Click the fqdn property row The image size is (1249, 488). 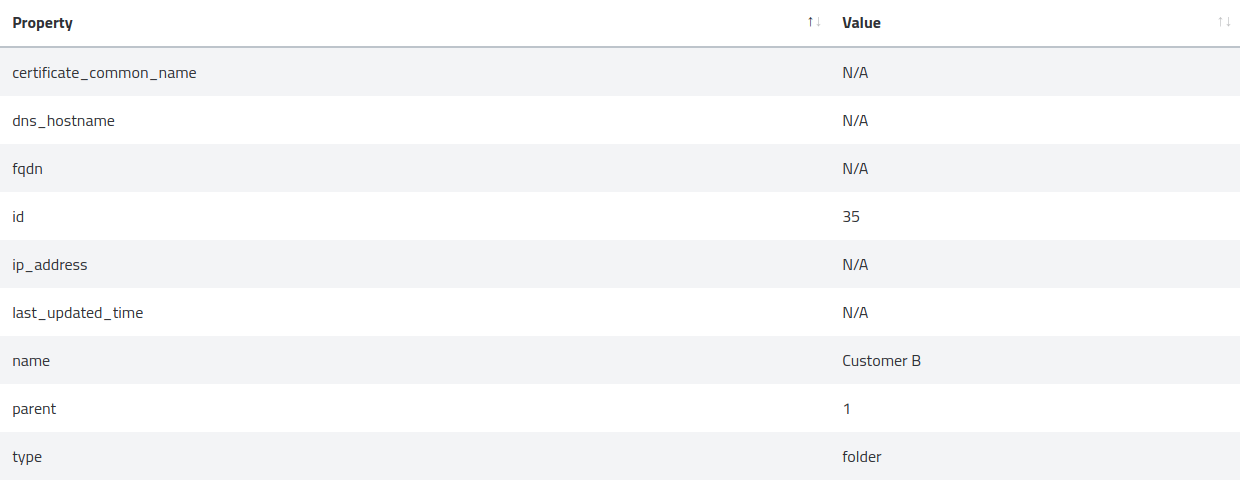(x=27, y=168)
